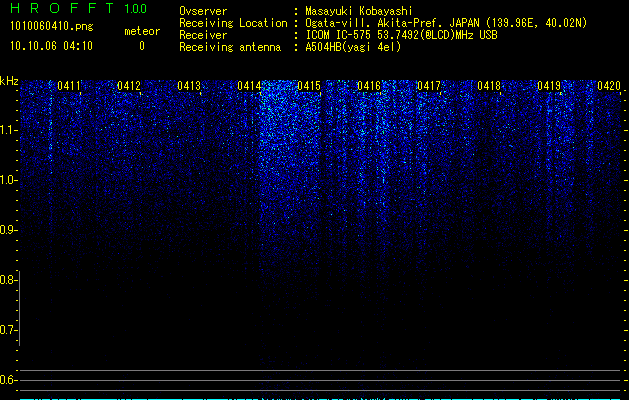Click the 0414 time marker
Image resolution: width=629 pixels, height=400 pixels.
(x=249, y=86)
